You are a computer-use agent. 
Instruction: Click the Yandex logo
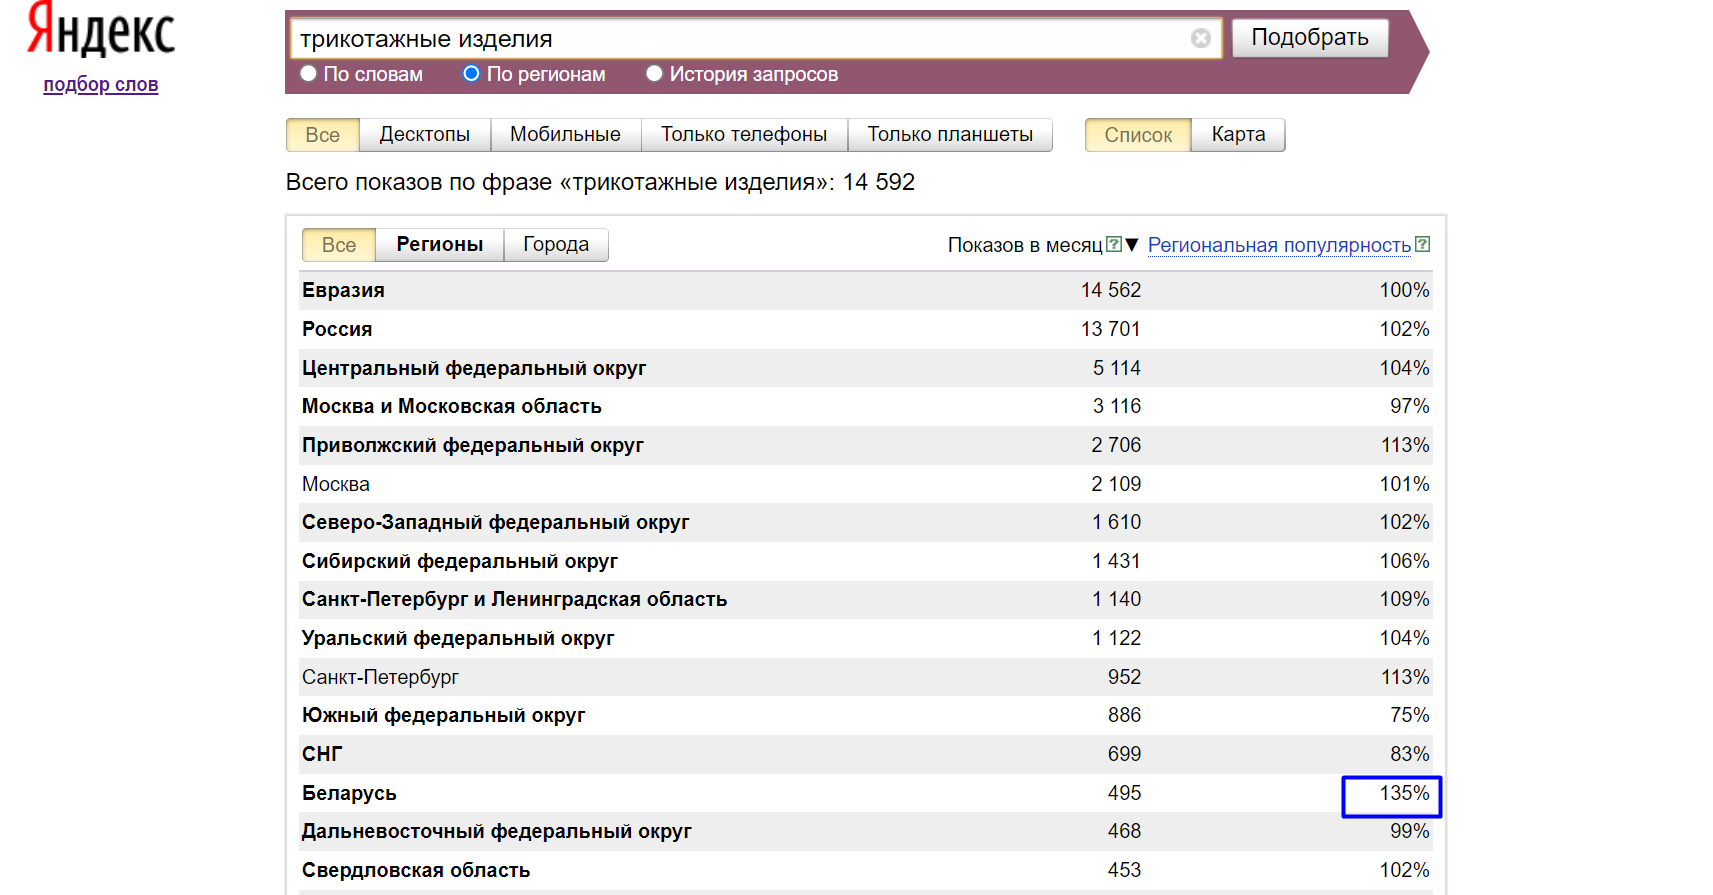tap(101, 29)
